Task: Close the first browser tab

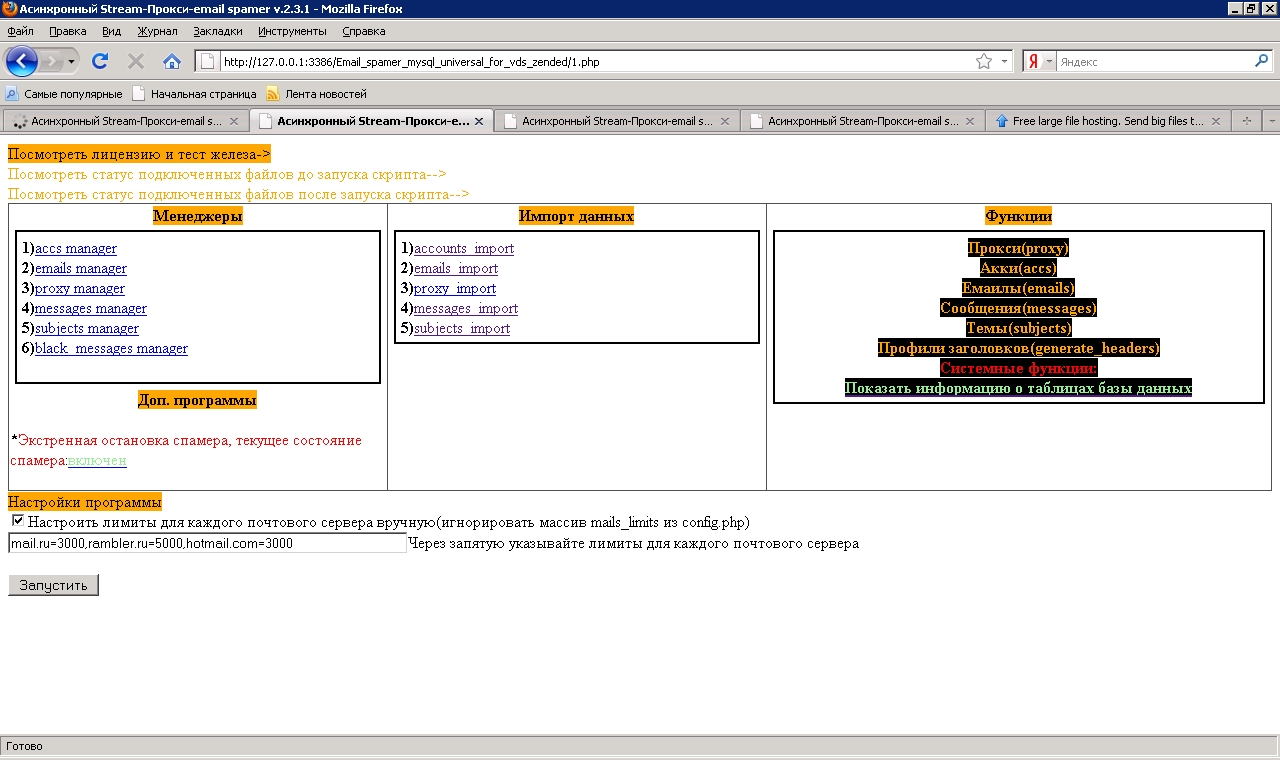Action: (x=234, y=121)
